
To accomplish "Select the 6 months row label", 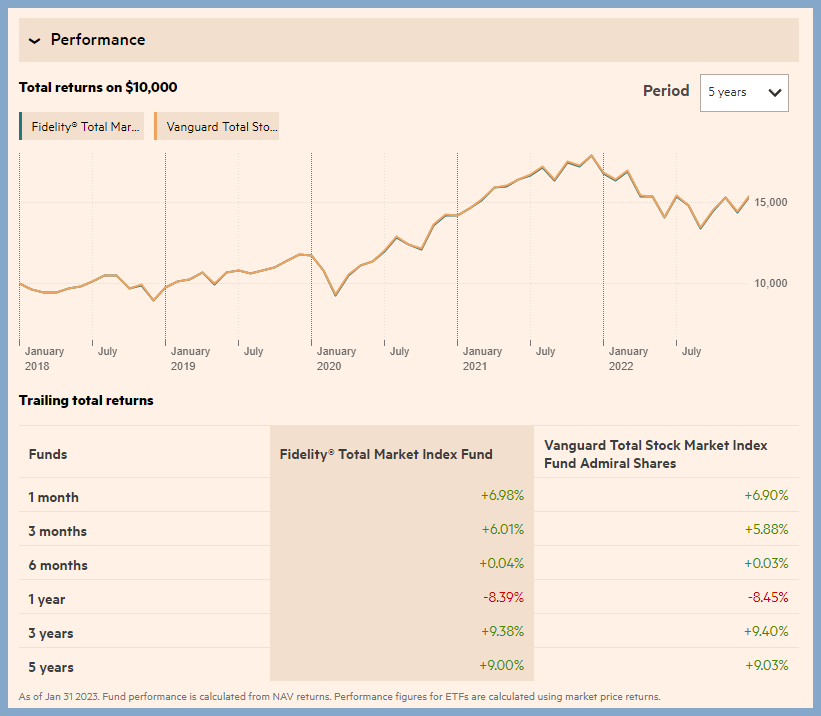I will [58, 565].
